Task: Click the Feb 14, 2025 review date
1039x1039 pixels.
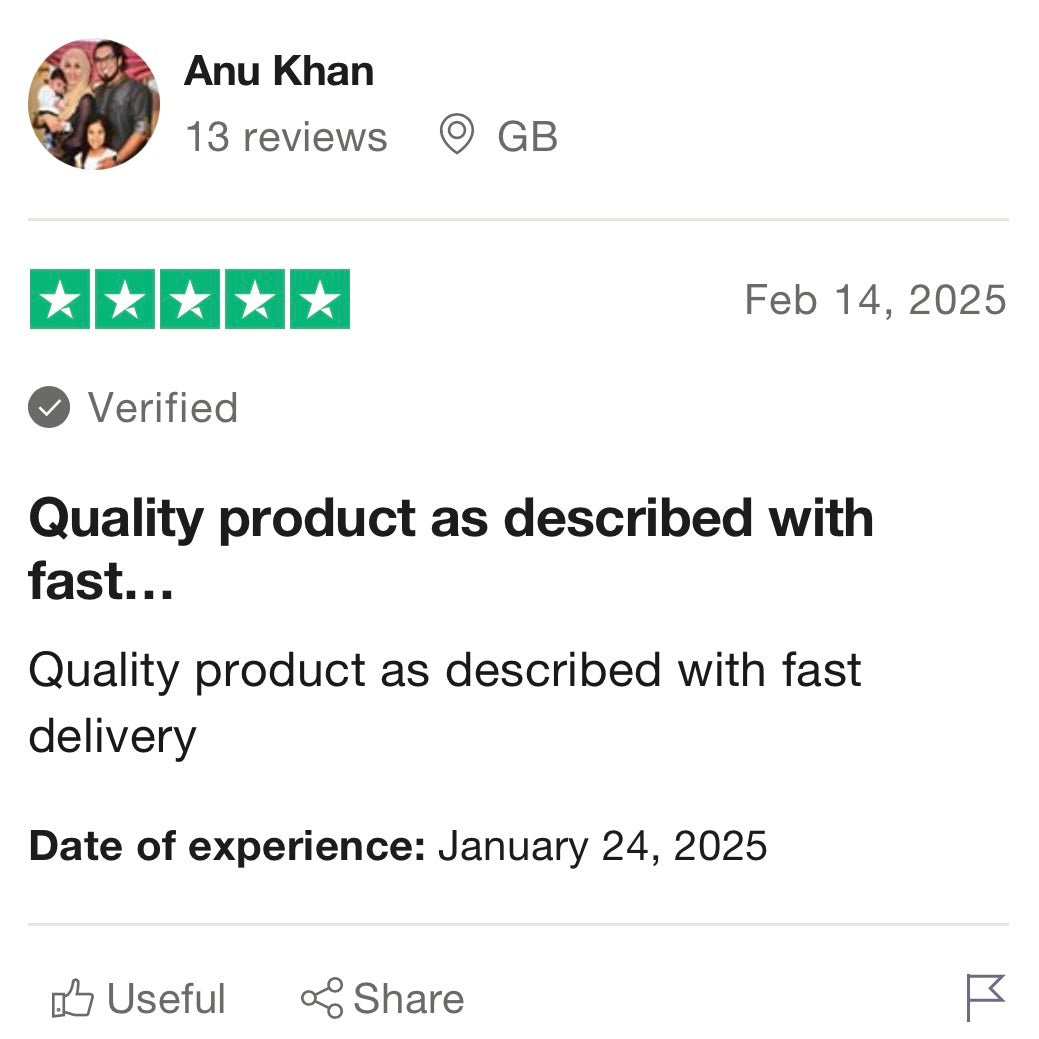Action: coord(875,300)
